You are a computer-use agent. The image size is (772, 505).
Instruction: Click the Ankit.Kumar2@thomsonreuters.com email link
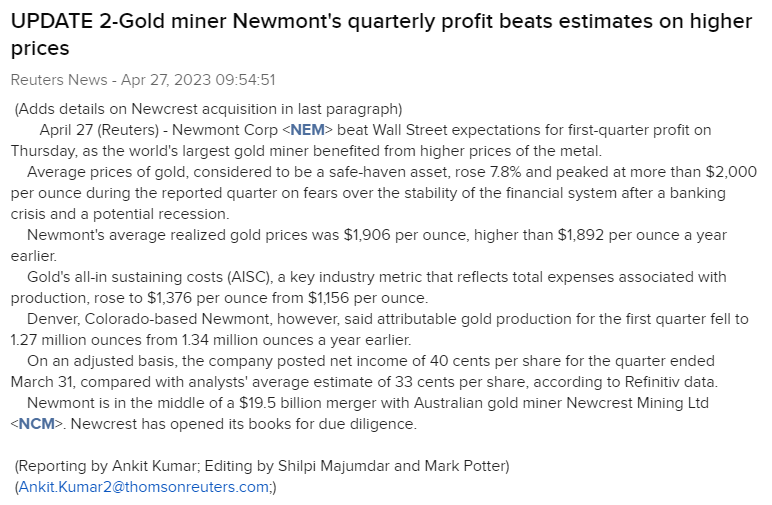[x=143, y=487]
